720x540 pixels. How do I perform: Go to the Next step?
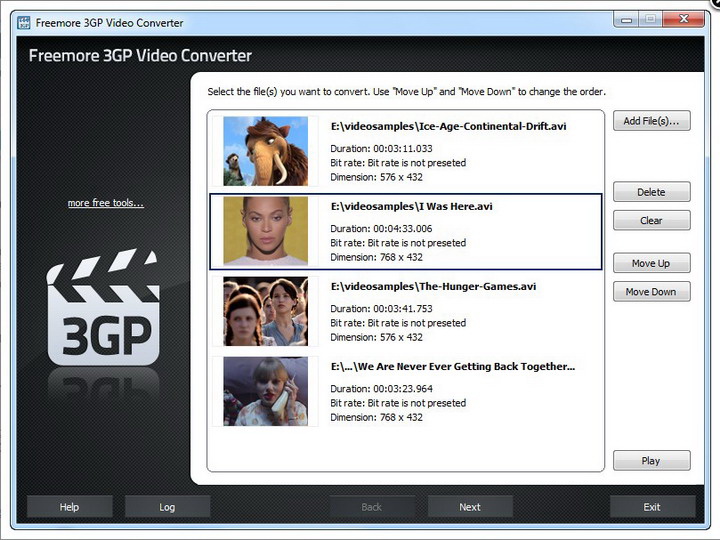click(x=470, y=507)
